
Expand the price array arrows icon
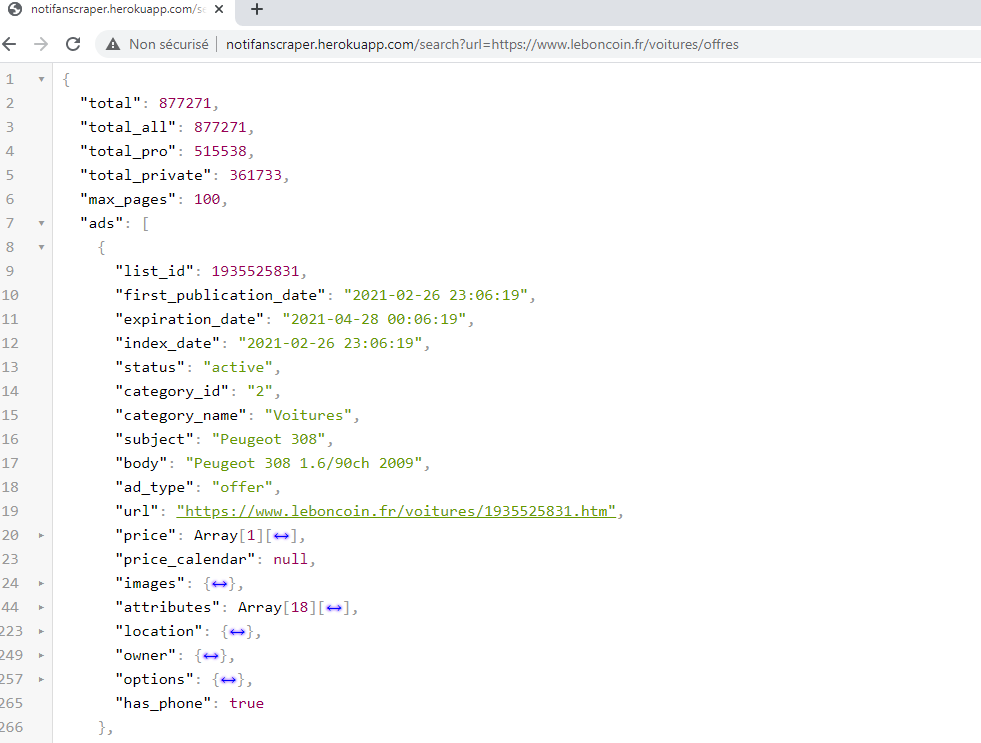tap(282, 535)
